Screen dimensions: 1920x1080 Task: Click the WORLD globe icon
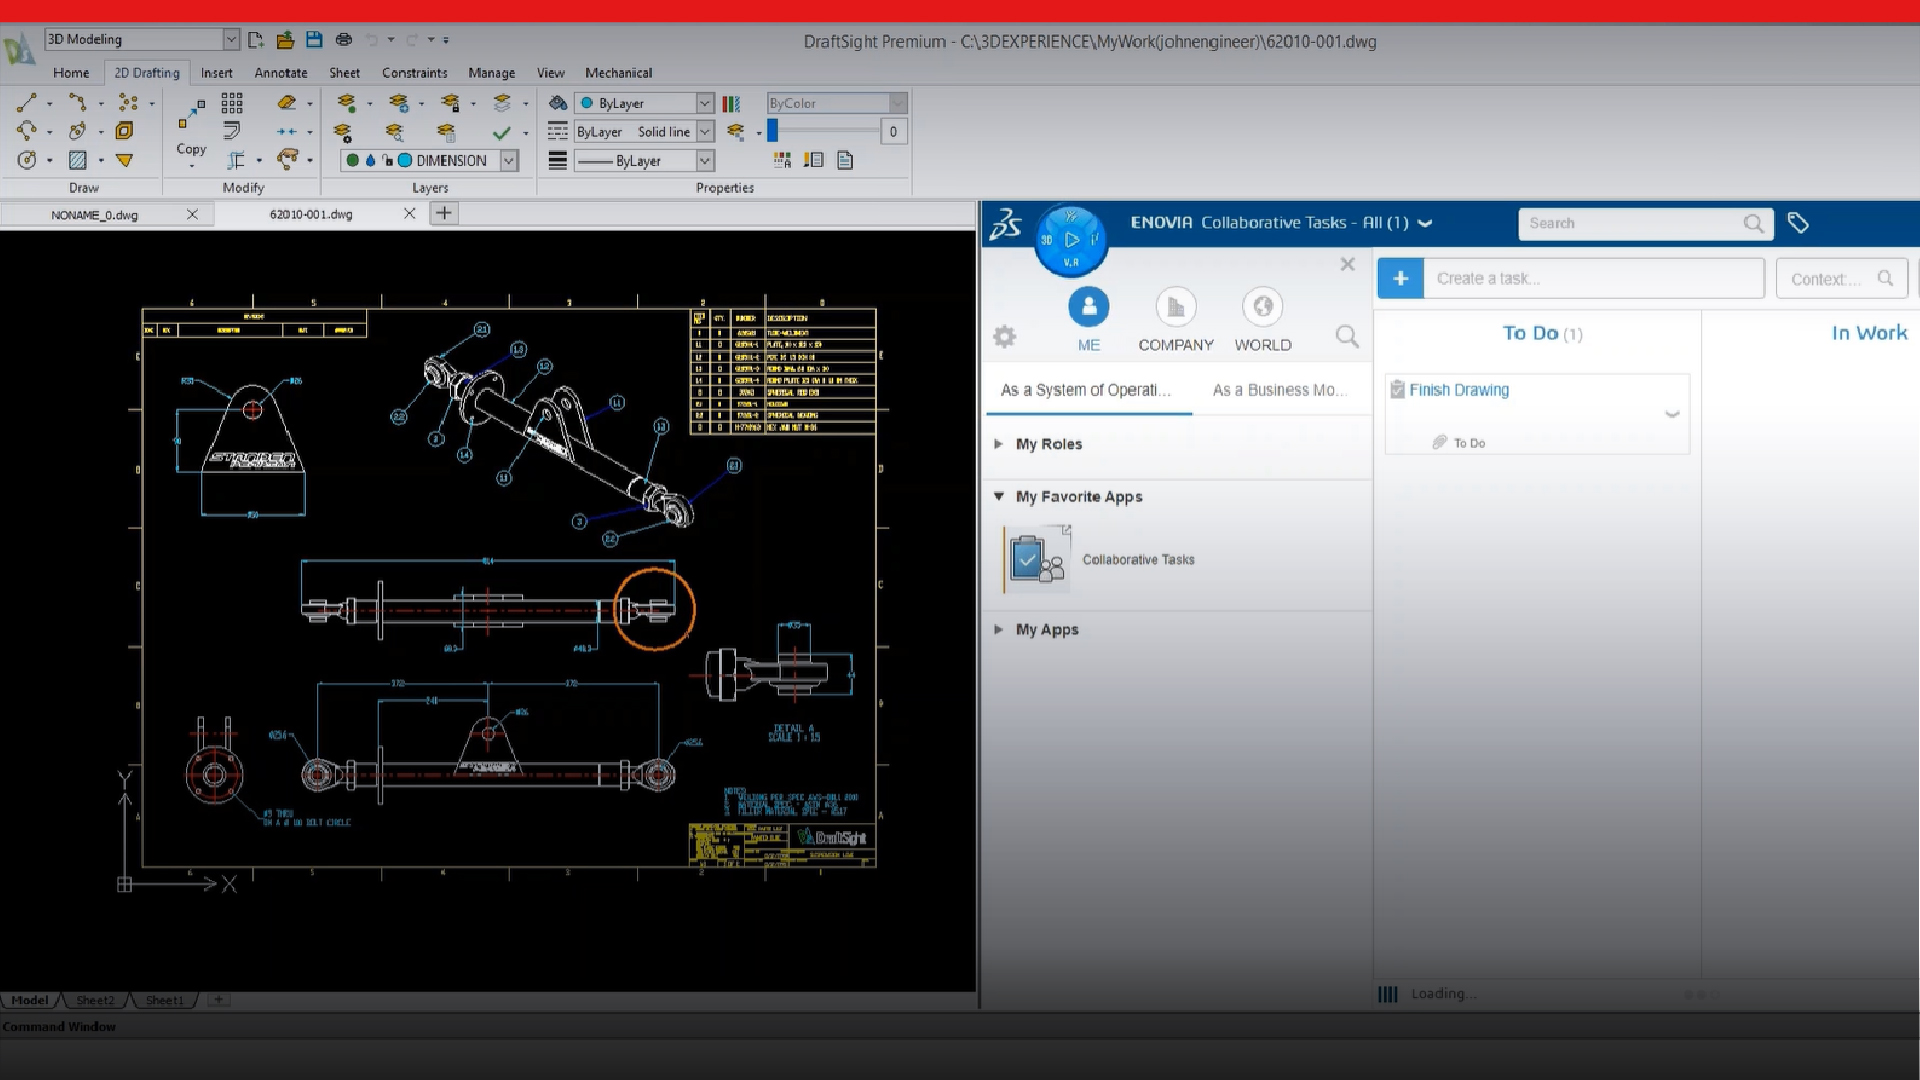(1263, 306)
